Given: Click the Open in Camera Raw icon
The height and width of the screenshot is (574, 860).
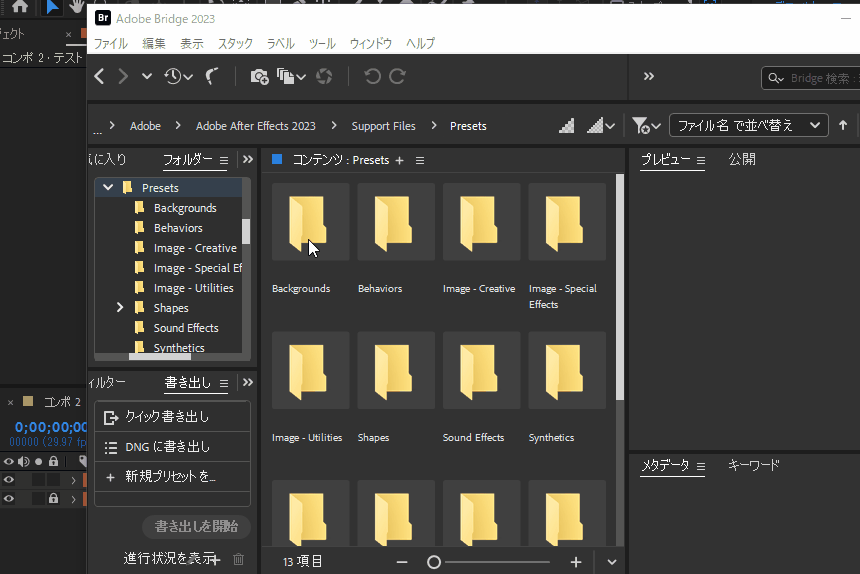Looking at the screenshot, I should point(324,76).
